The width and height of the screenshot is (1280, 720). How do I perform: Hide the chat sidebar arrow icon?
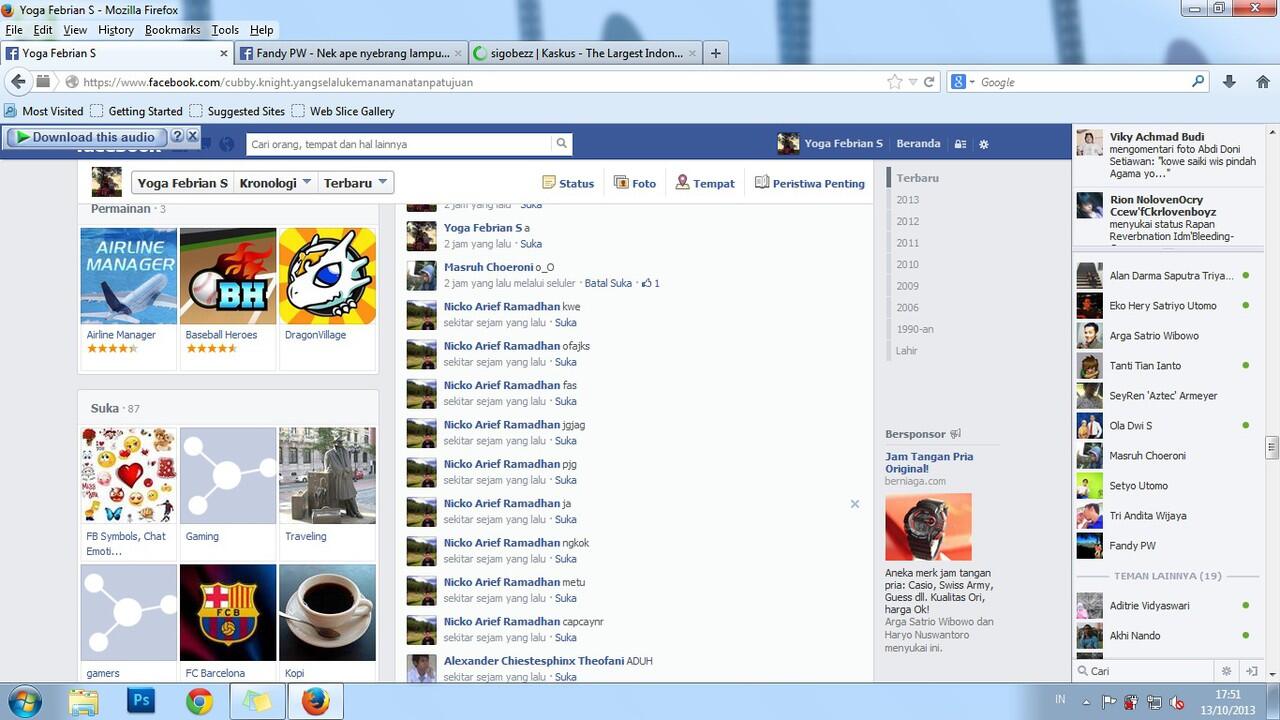coord(1251,671)
